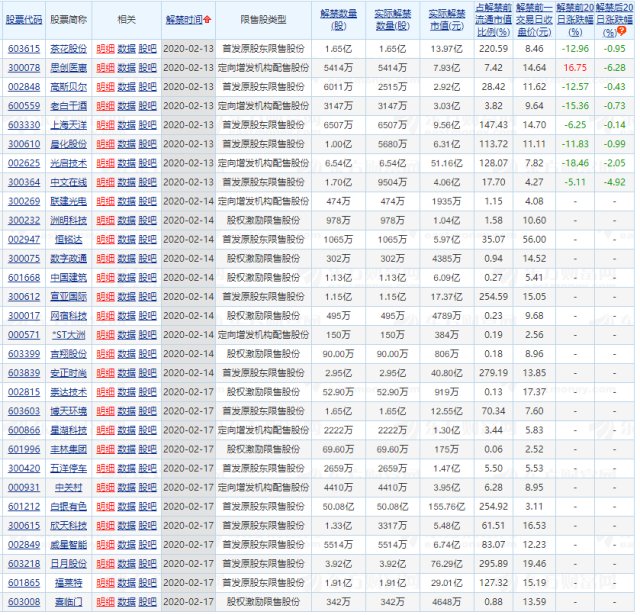Open 明细 for row 601212
Screen dimensions: 640x615
105,506
